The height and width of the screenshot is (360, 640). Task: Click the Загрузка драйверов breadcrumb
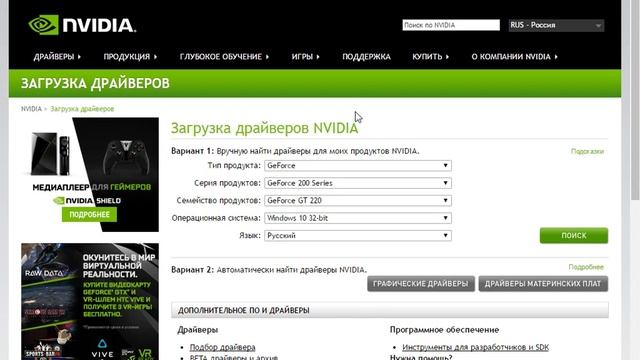pos(82,109)
